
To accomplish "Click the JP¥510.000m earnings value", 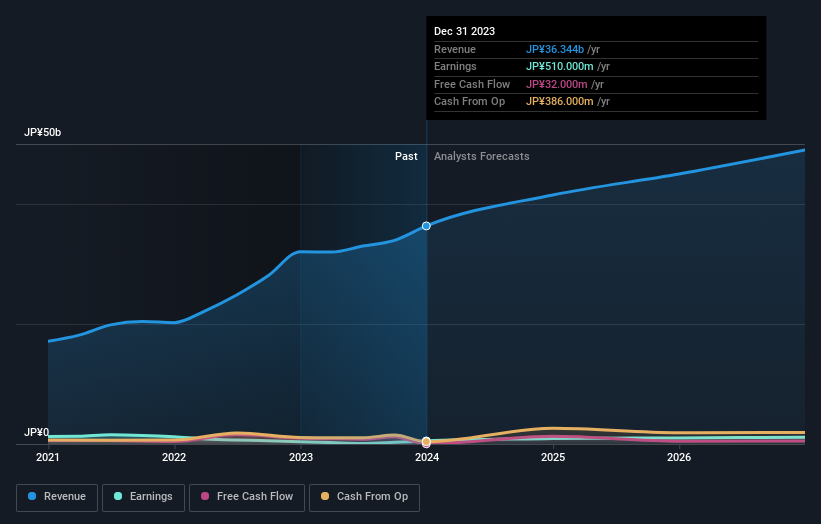I will click(x=559, y=66).
